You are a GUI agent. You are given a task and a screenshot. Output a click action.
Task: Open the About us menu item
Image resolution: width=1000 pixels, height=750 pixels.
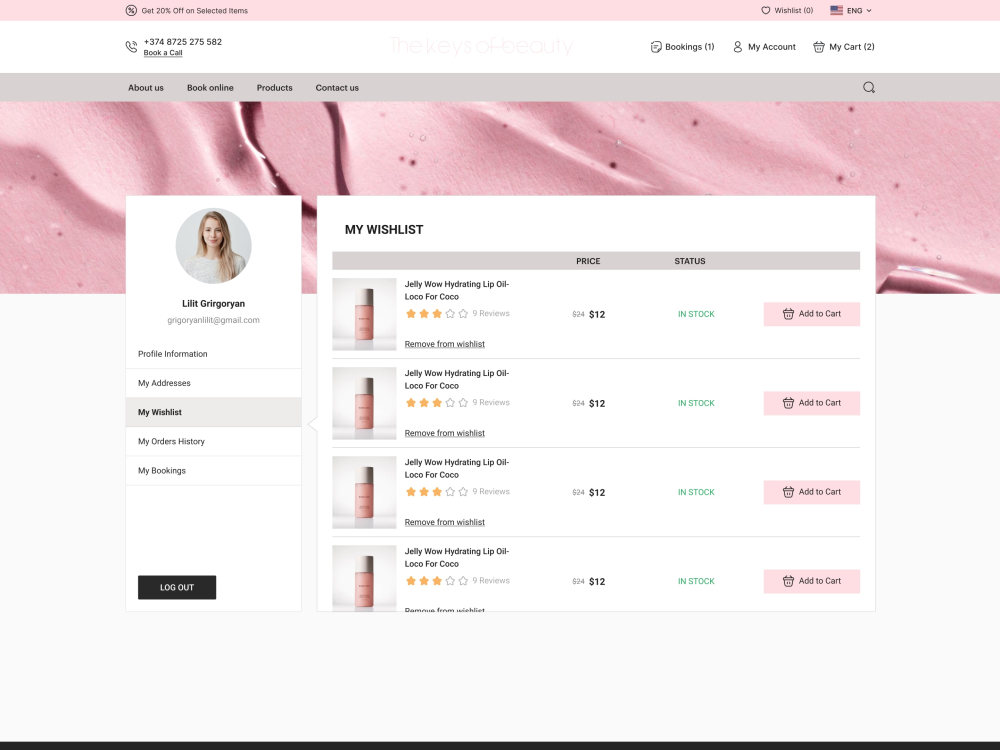point(145,87)
